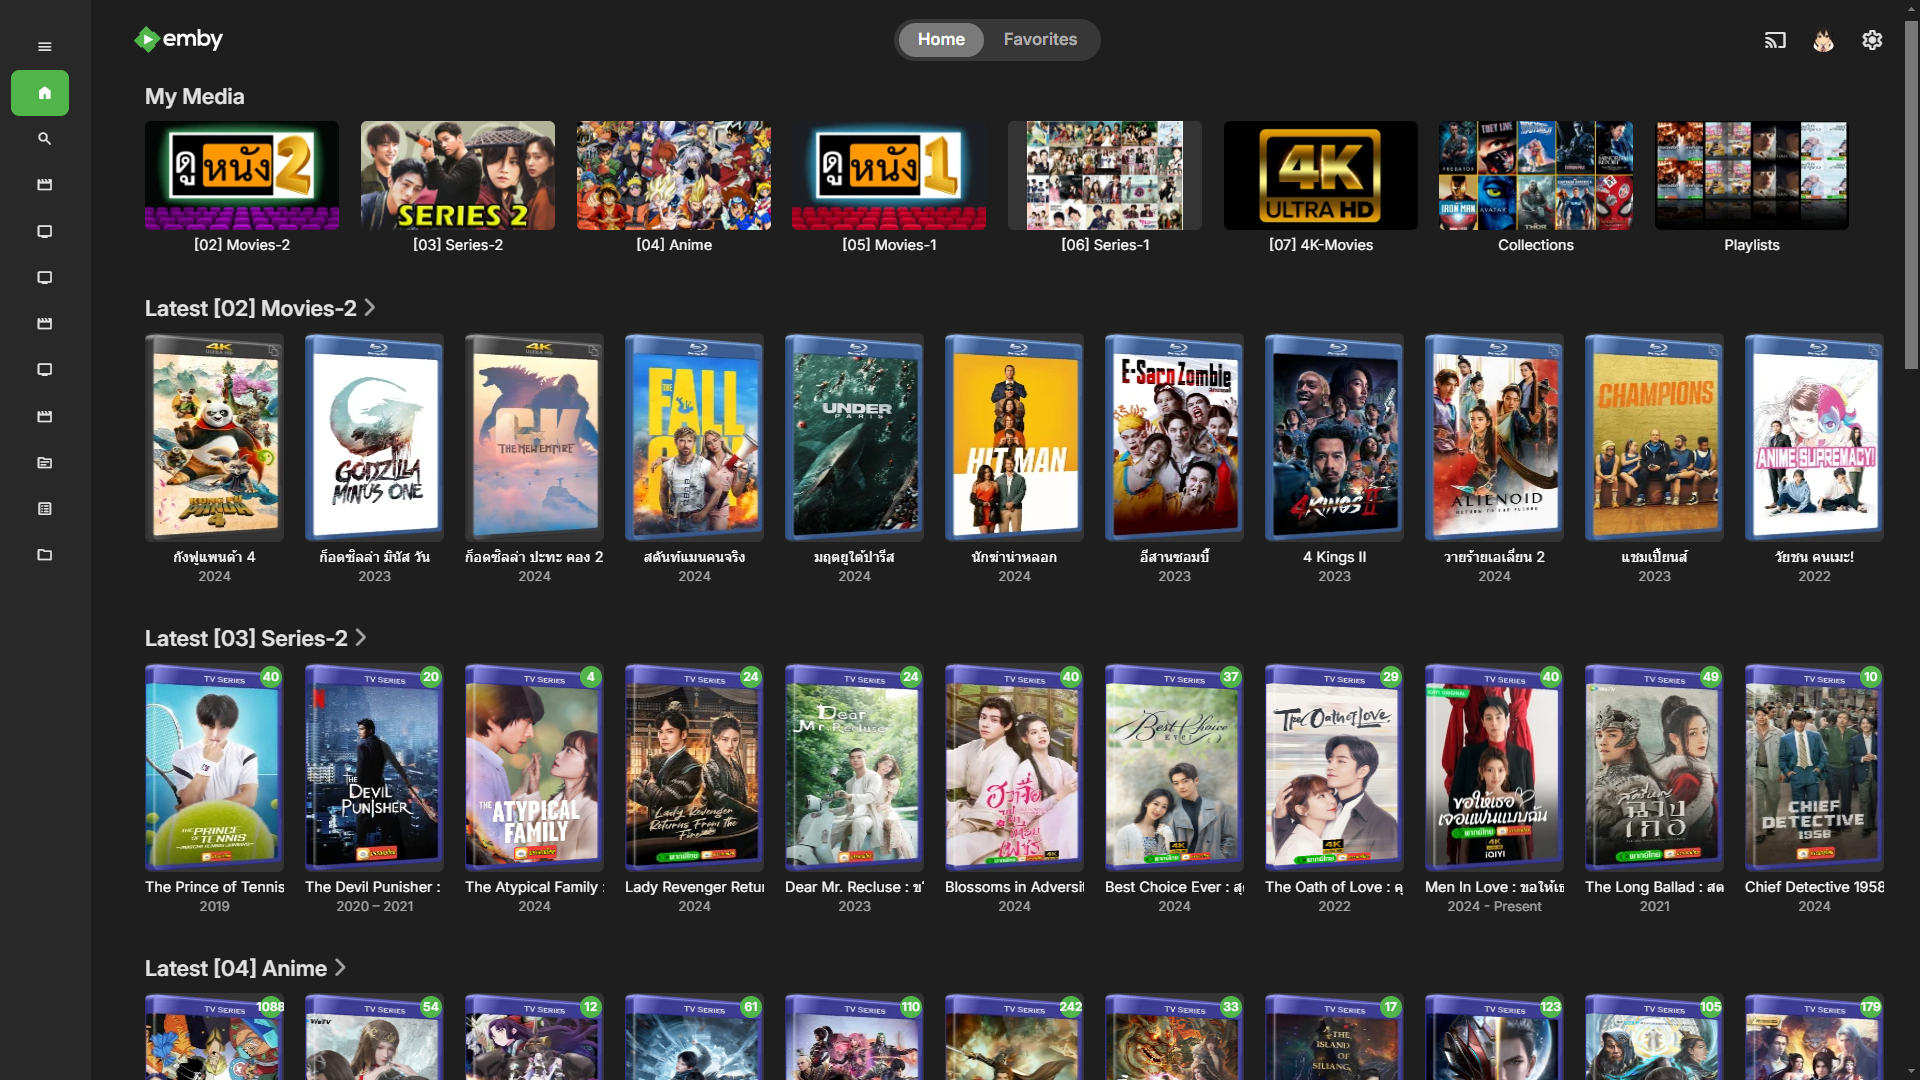
Task: Click The Devil Punisher poster
Action: point(374,768)
